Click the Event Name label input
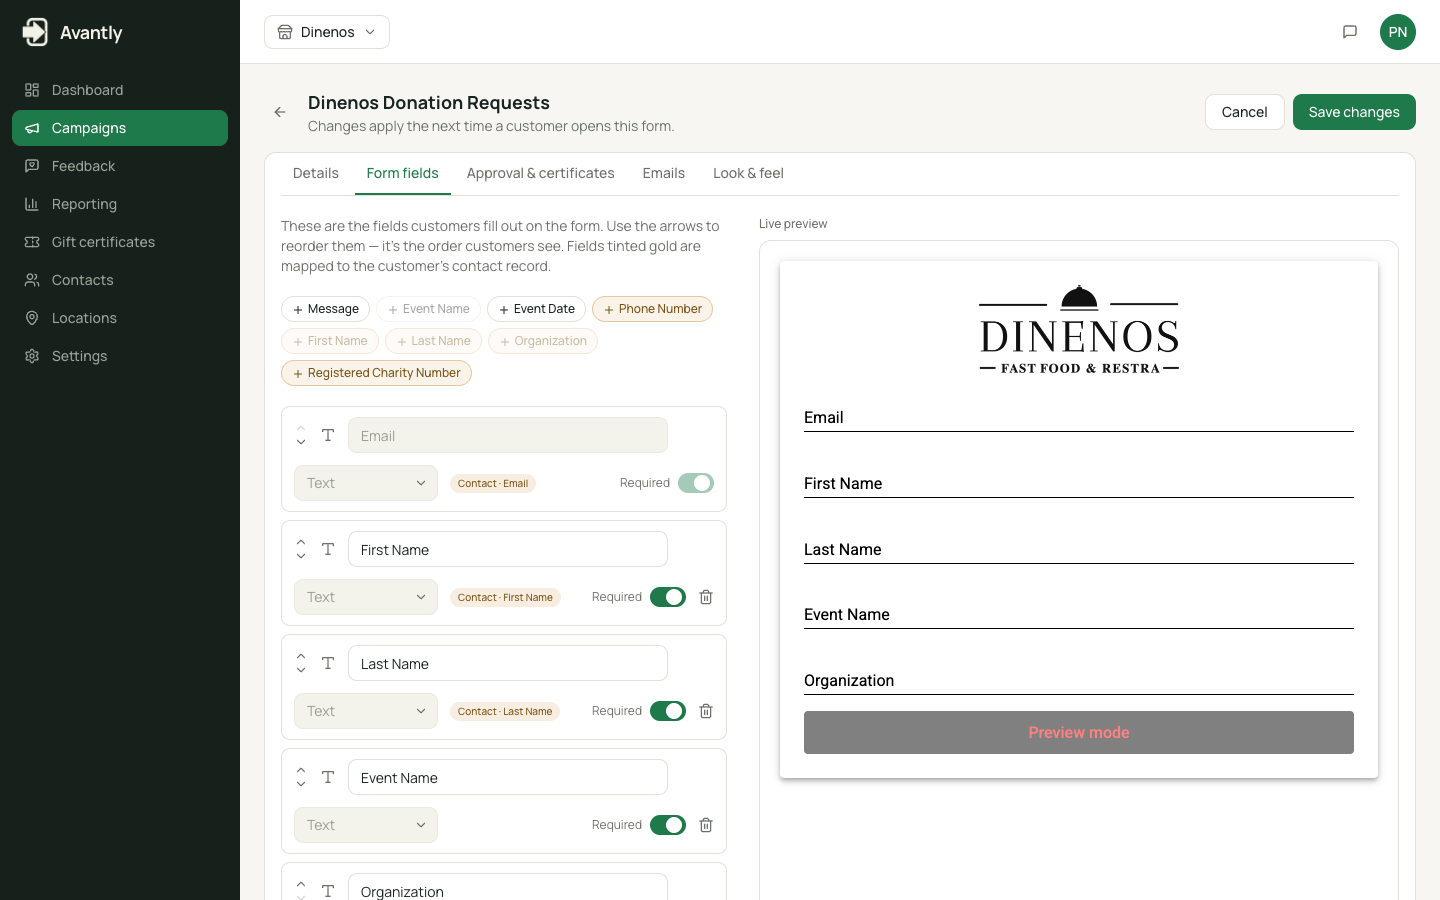This screenshot has height=900, width=1440. pos(508,777)
